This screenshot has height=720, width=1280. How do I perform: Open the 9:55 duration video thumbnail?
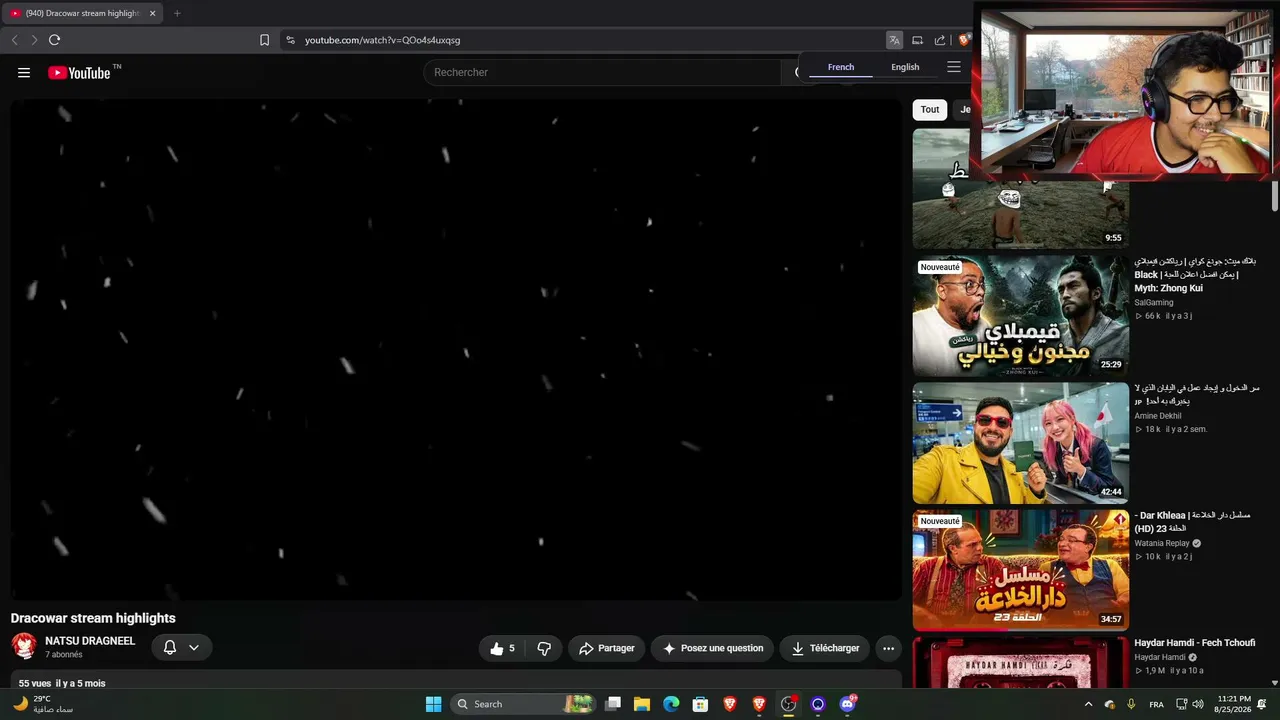tap(1020, 189)
